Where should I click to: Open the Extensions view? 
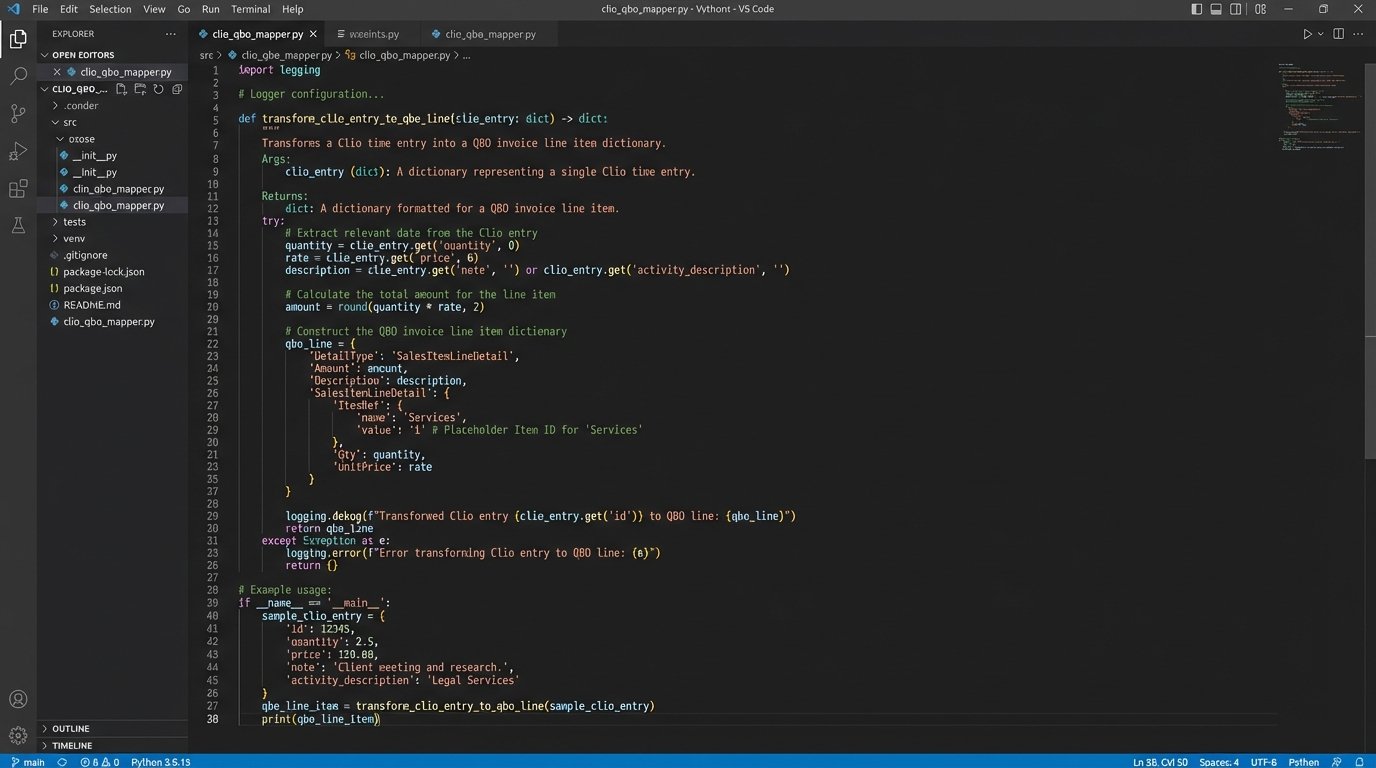(18, 189)
